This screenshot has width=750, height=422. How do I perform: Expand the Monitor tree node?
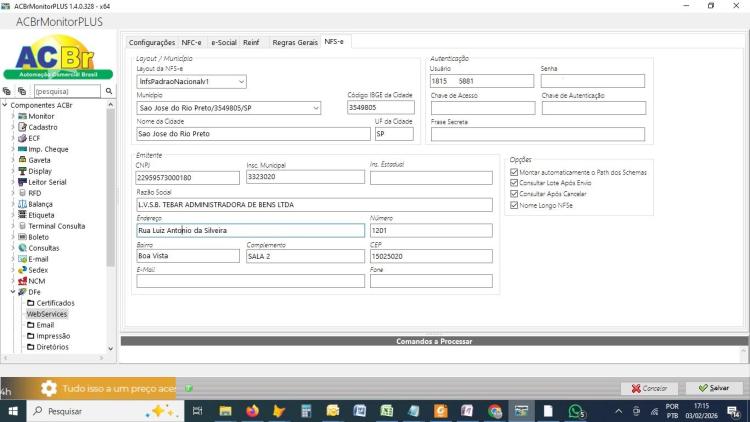pos(13,116)
